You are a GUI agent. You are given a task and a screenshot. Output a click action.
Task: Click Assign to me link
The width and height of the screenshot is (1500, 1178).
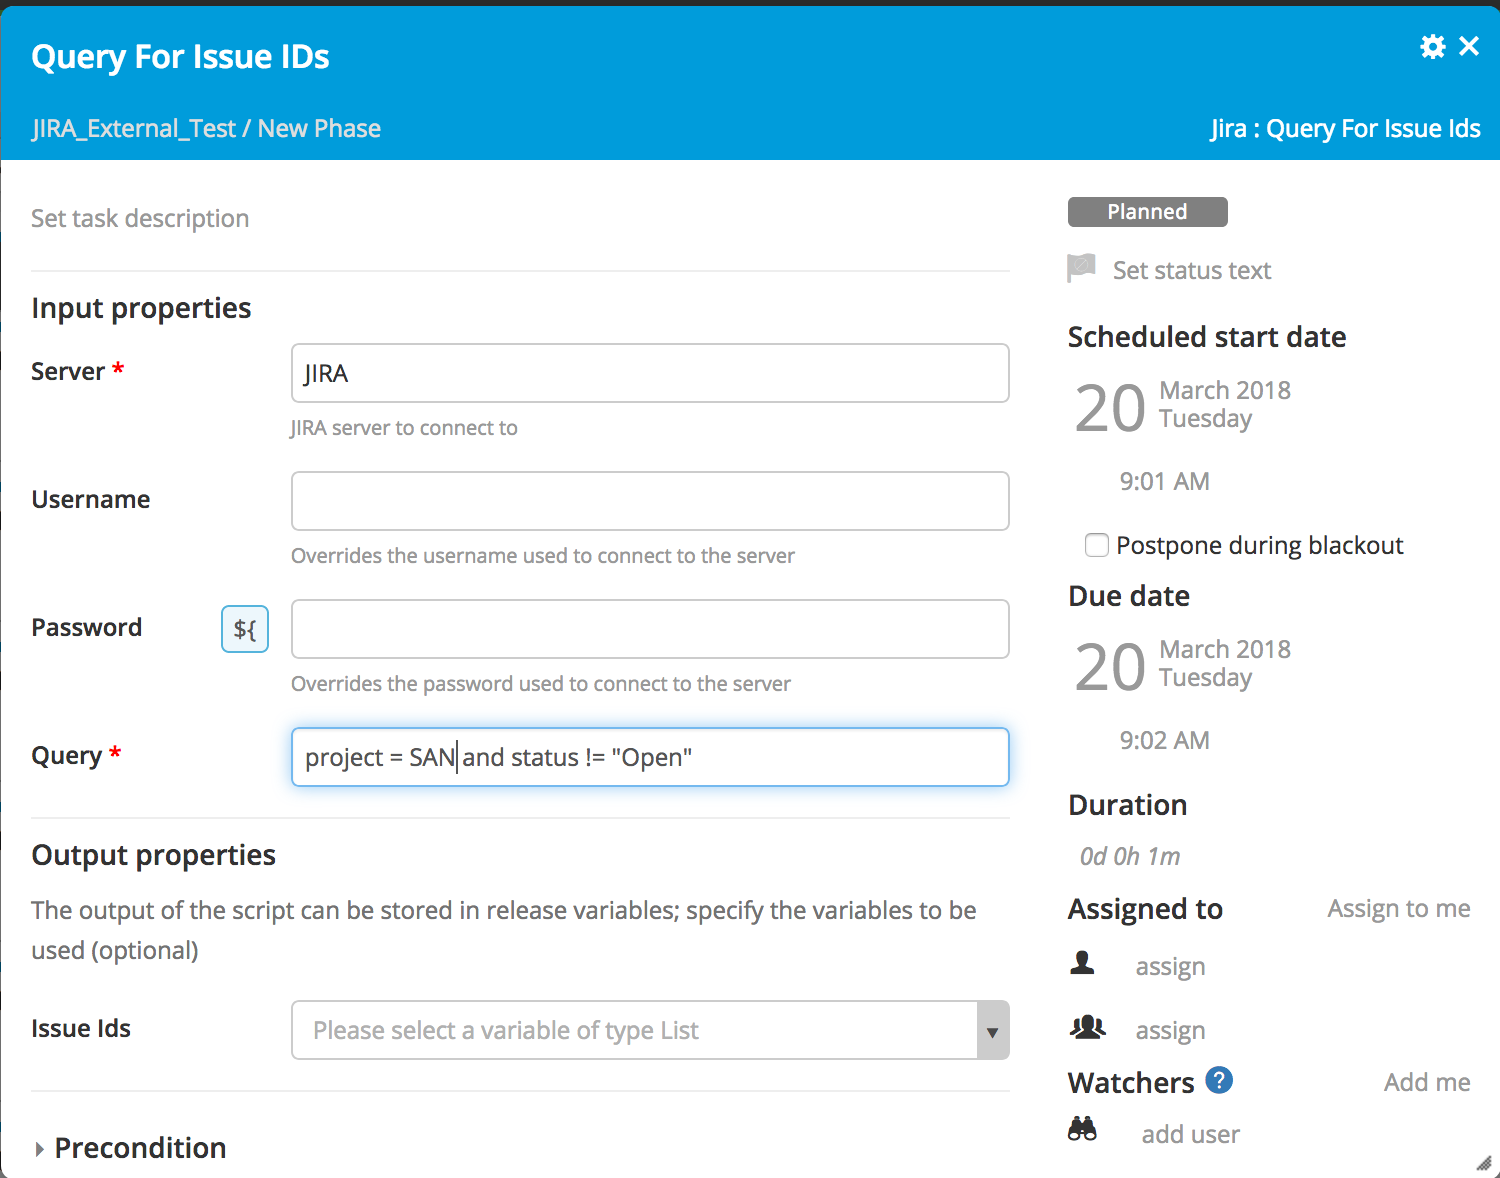point(1399,908)
